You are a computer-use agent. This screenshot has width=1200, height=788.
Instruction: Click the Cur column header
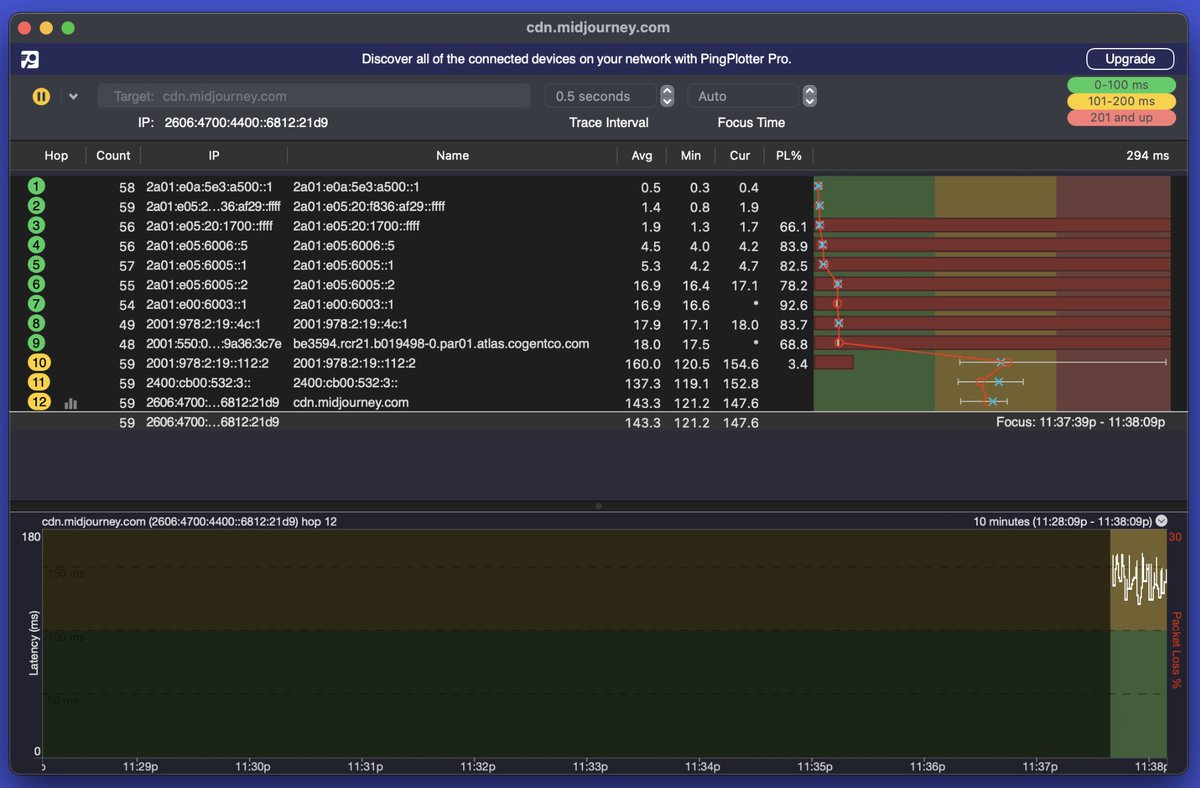(x=740, y=155)
